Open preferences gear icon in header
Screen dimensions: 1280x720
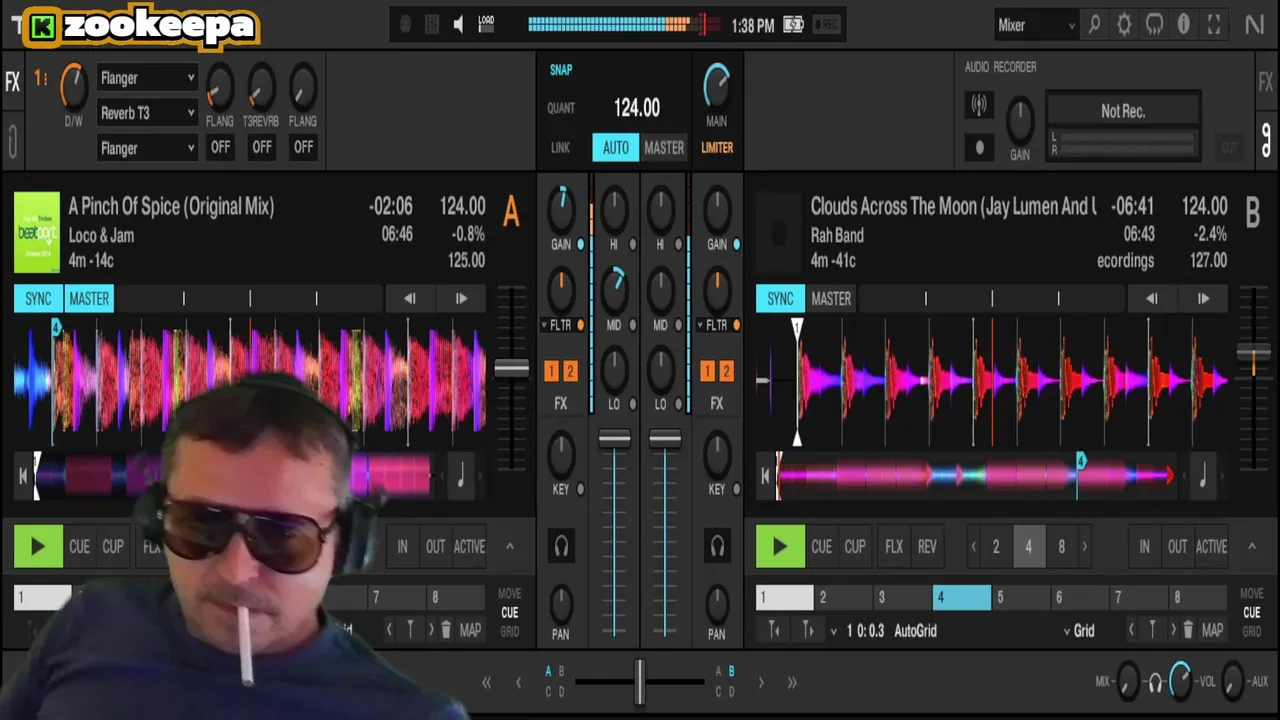pos(1124,25)
